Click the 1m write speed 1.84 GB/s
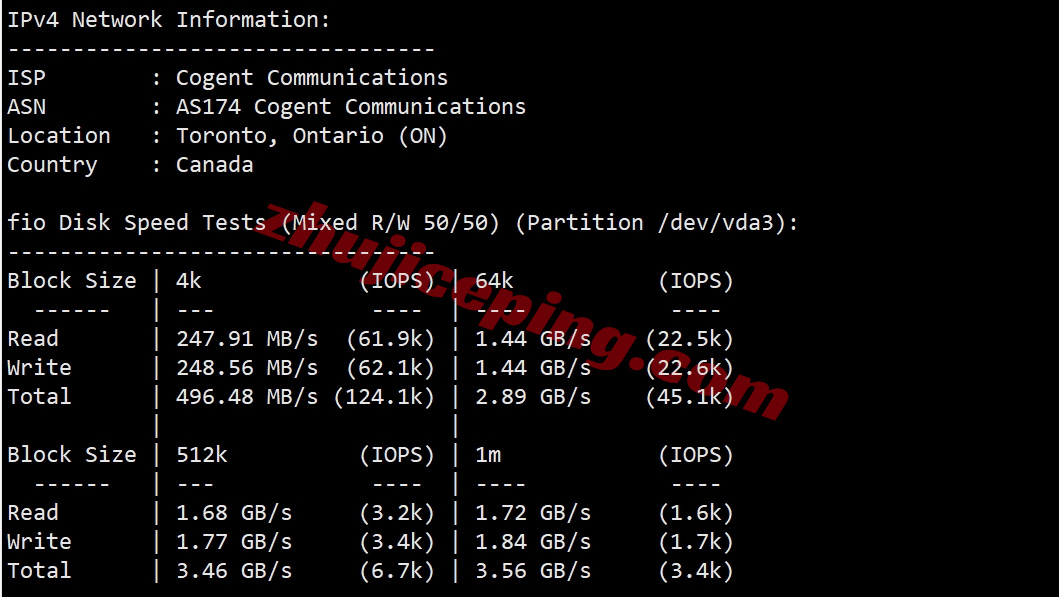Viewport: 1059px width, 597px height. (x=533, y=542)
